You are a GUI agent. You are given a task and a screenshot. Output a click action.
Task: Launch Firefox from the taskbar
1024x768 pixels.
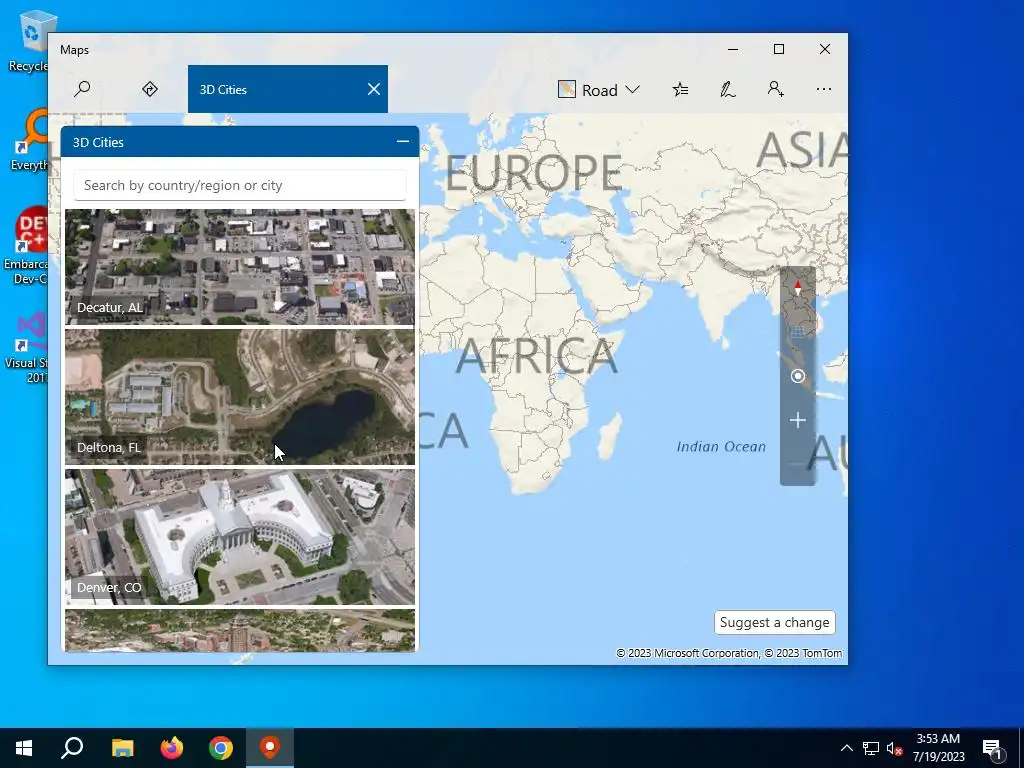[172, 748]
